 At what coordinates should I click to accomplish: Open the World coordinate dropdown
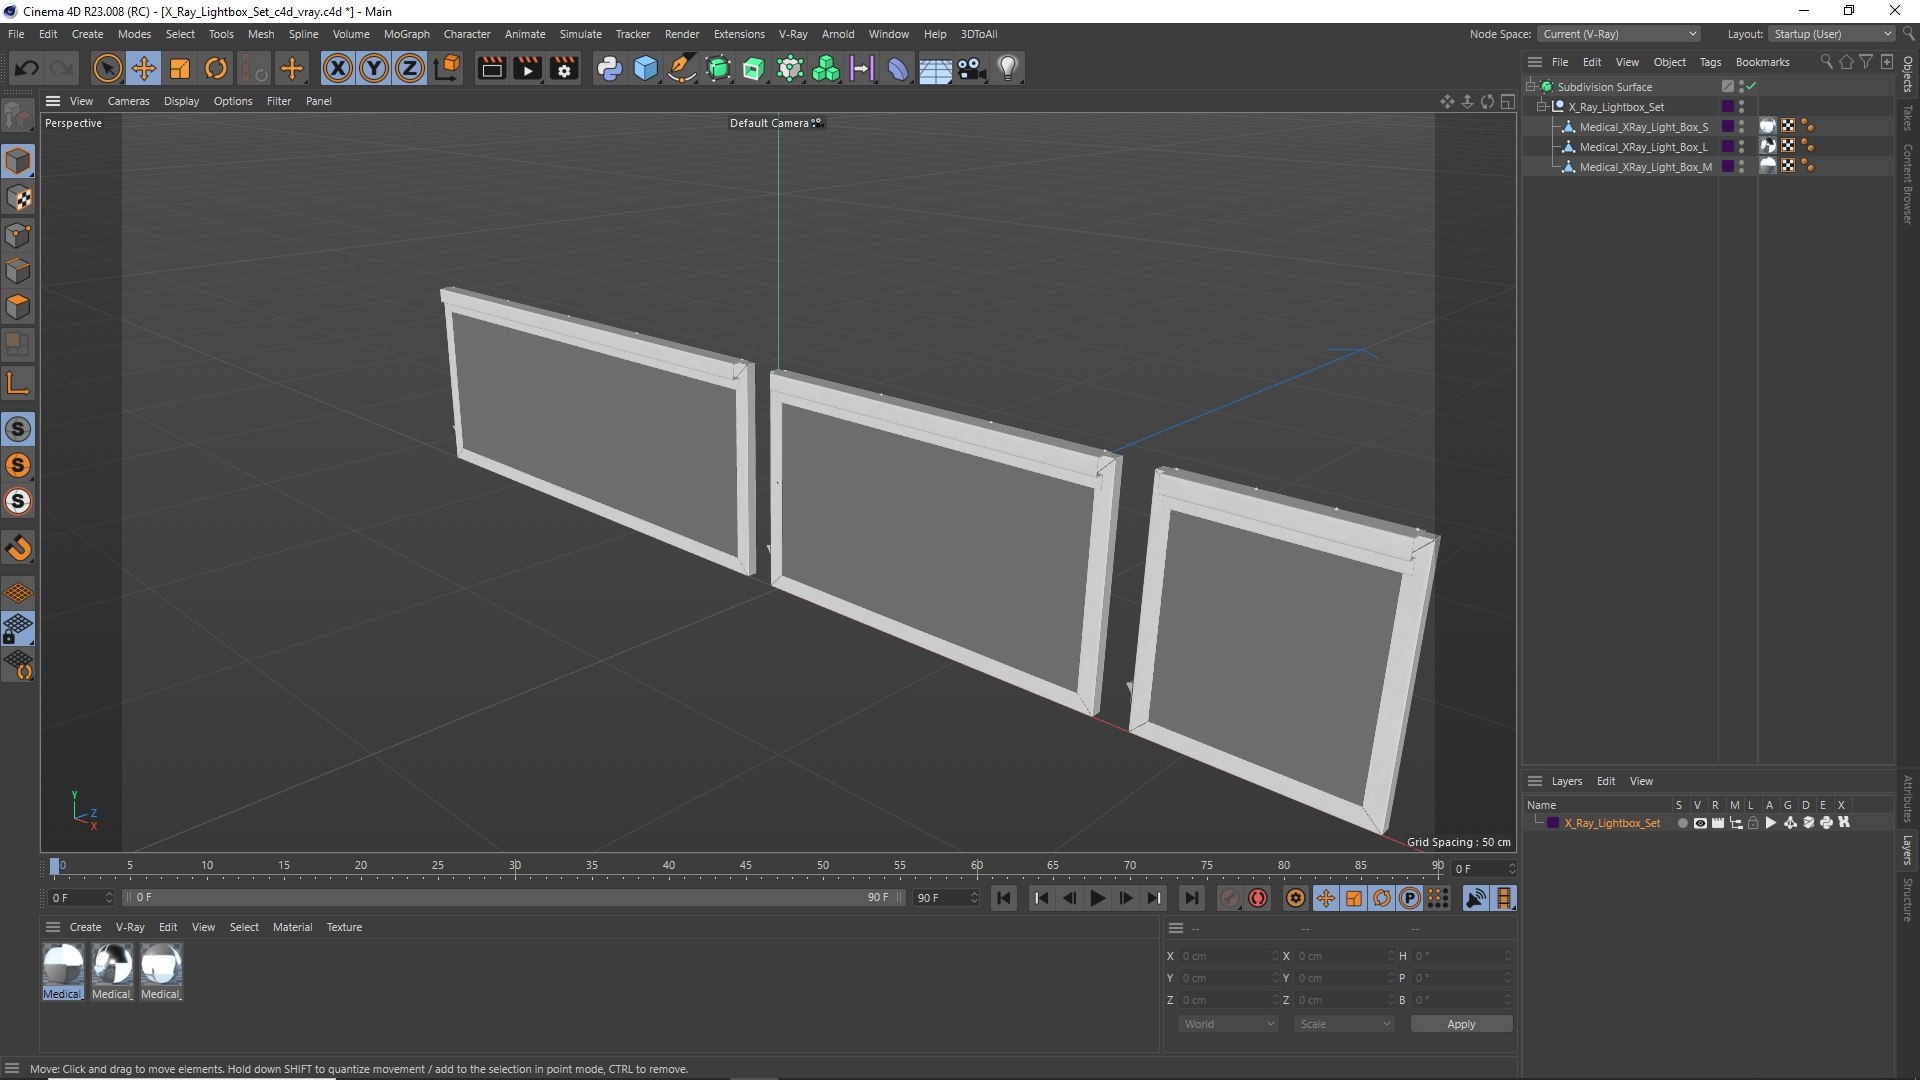pos(1228,1024)
